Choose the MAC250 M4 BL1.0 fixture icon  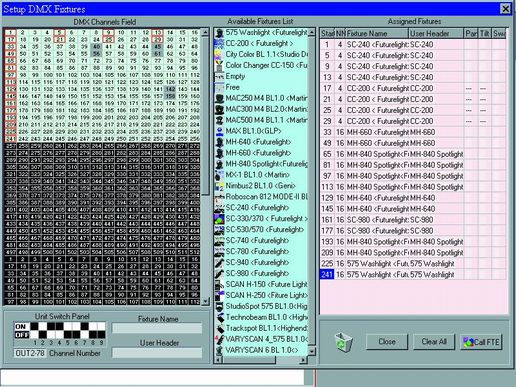pyautogui.click(x=219, y=98)
